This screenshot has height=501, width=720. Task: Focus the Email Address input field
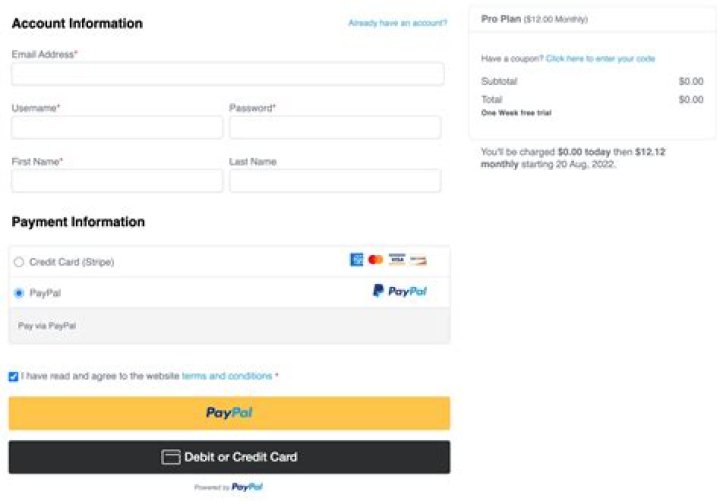pos(228,74)
